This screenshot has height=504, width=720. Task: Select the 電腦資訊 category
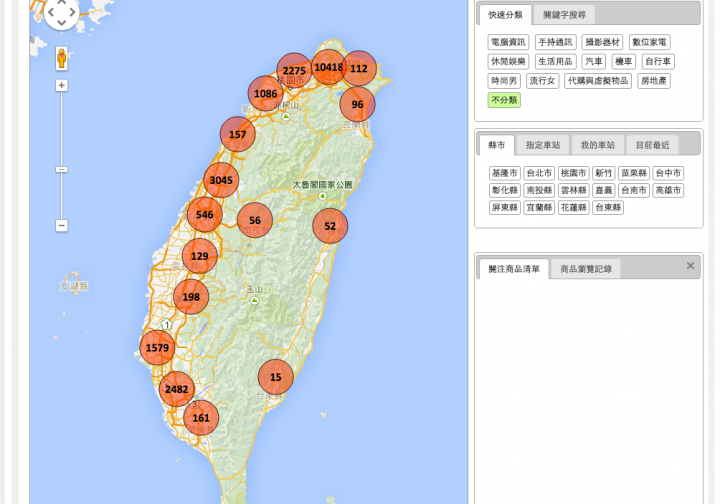508,42
